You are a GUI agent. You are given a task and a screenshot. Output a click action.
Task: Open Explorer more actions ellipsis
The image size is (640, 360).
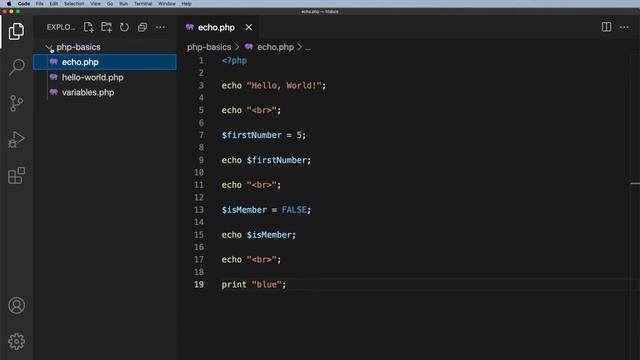pyautogui.click(x=160, y=27)
